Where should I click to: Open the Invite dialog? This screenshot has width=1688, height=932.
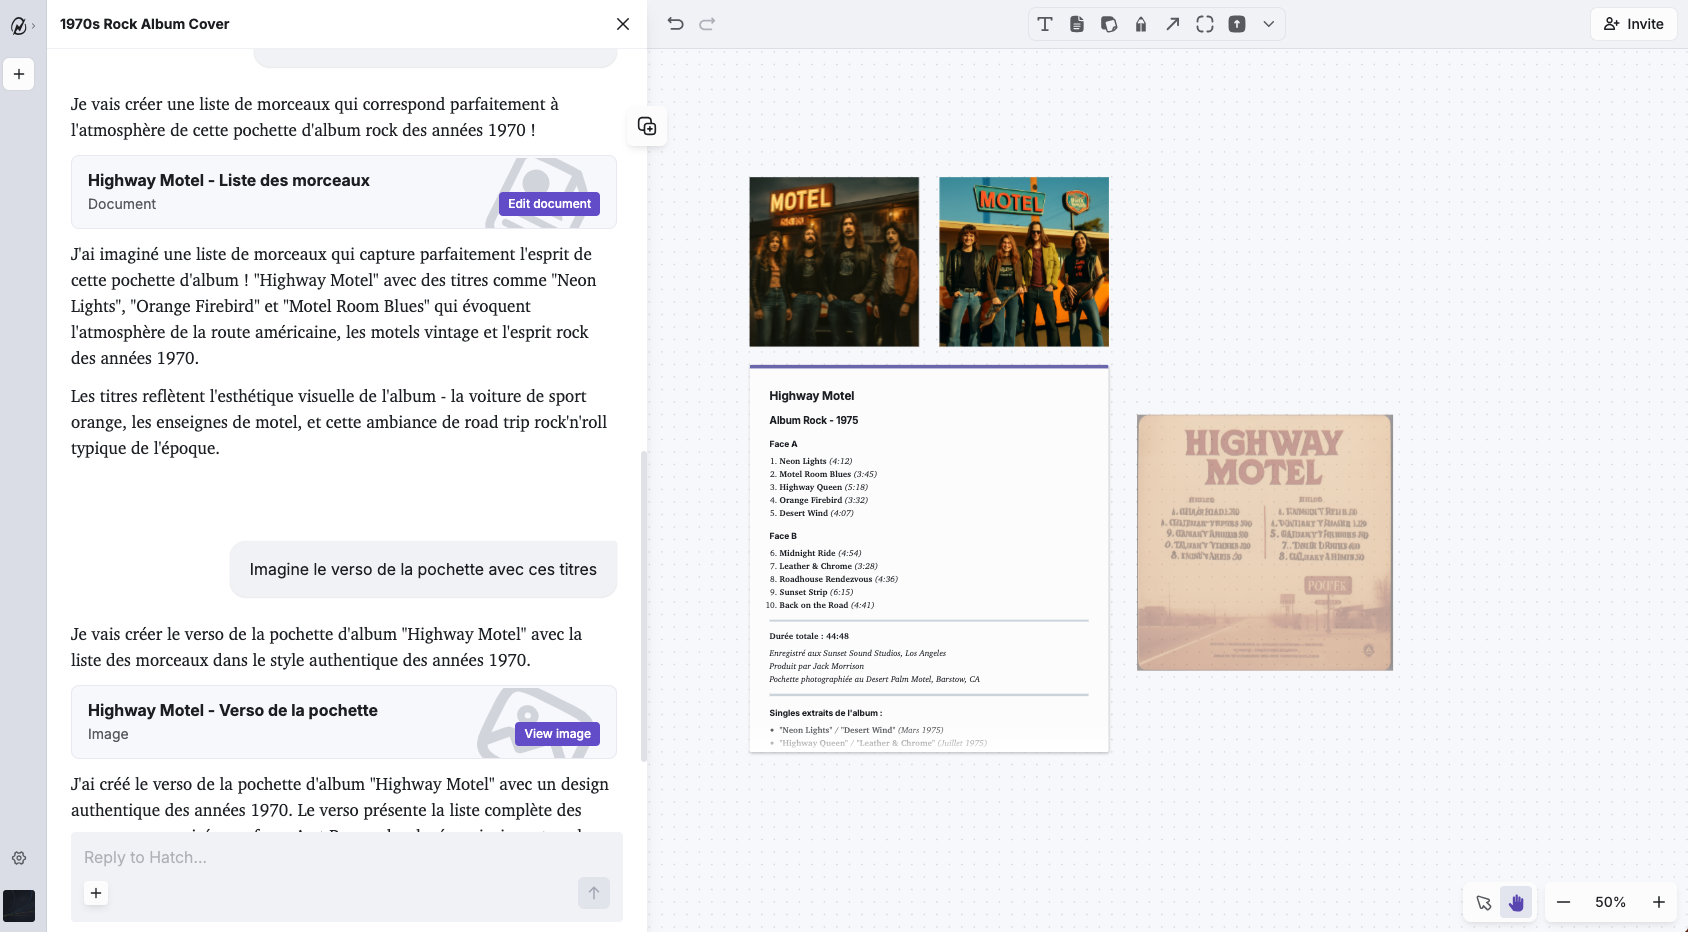tap(1634, 24)
